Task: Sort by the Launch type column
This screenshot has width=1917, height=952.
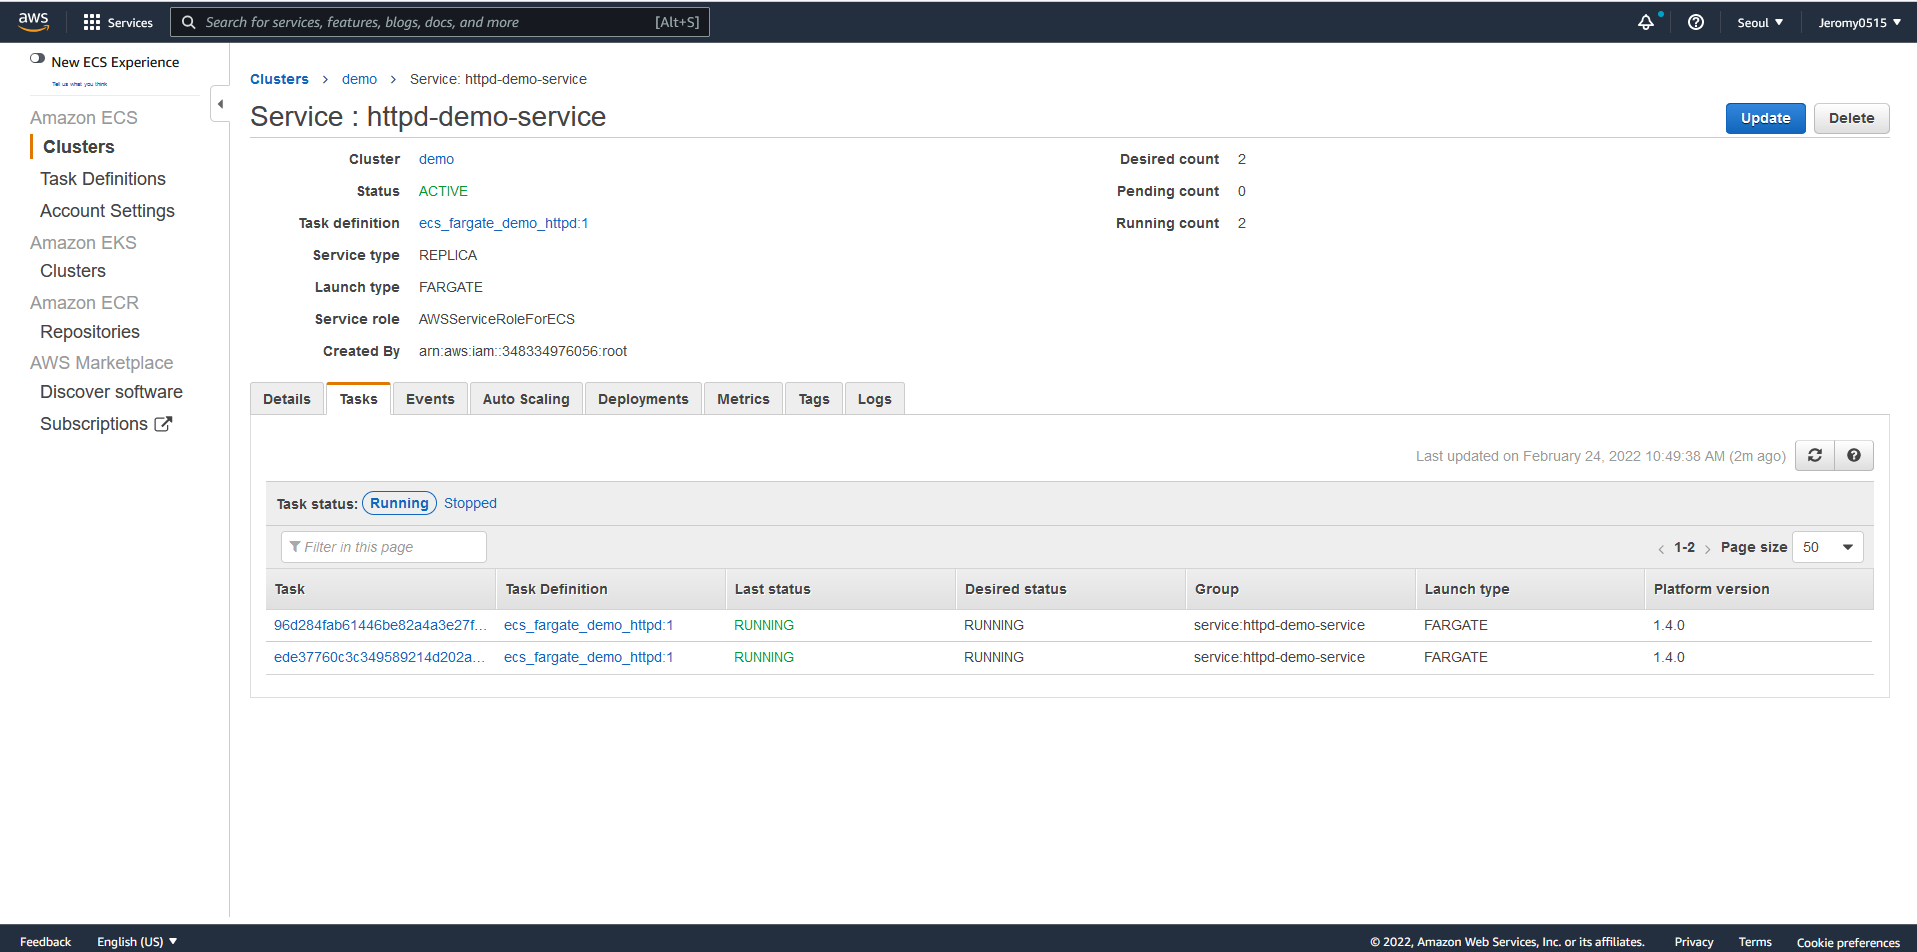Action: tap(1530, 589)
